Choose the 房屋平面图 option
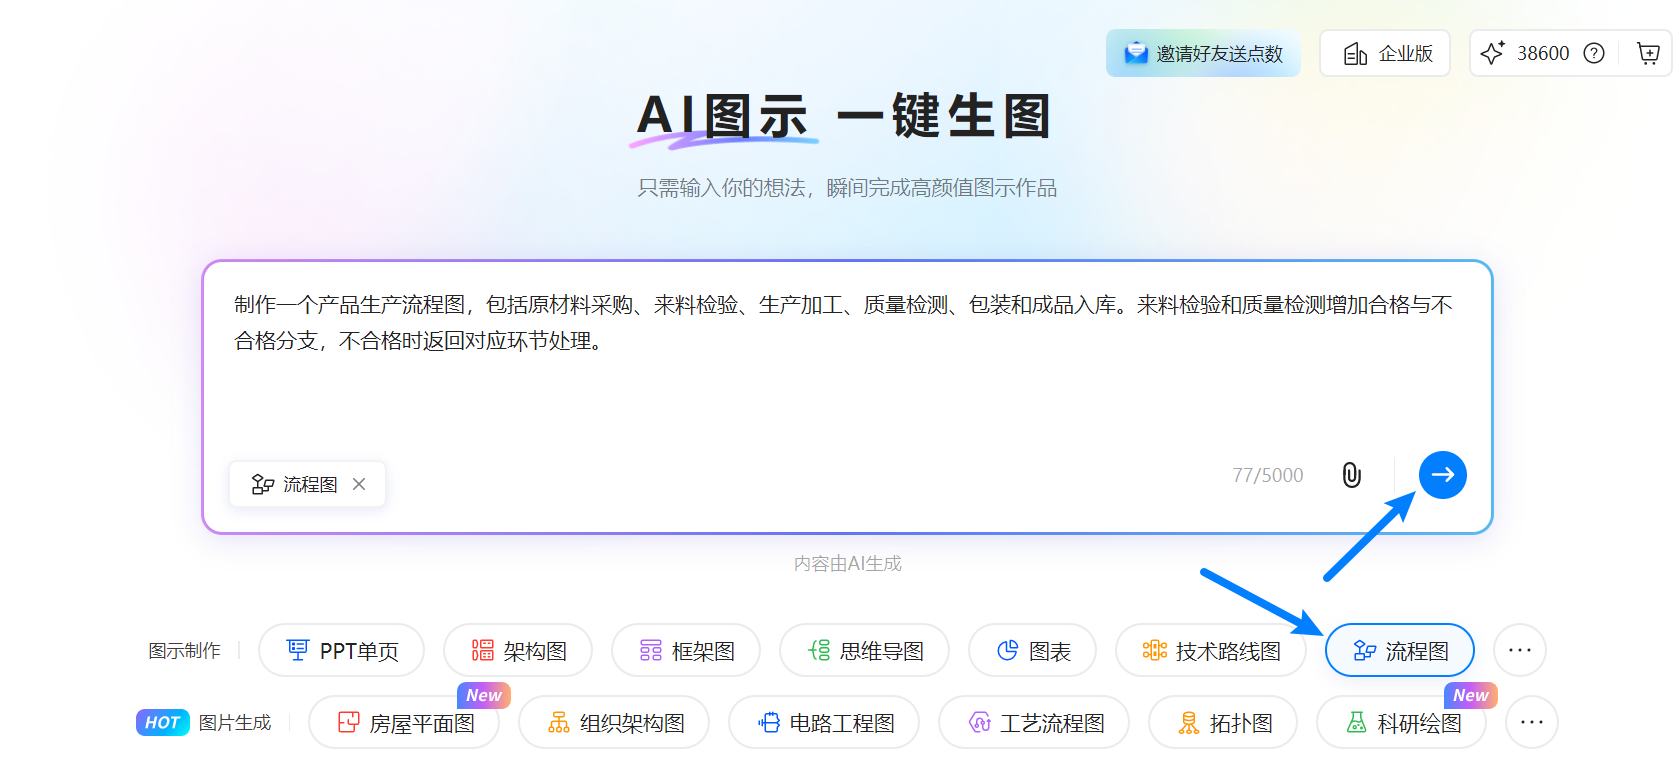The height and width of the screenshot is (771, 1679). click(404, 722)
